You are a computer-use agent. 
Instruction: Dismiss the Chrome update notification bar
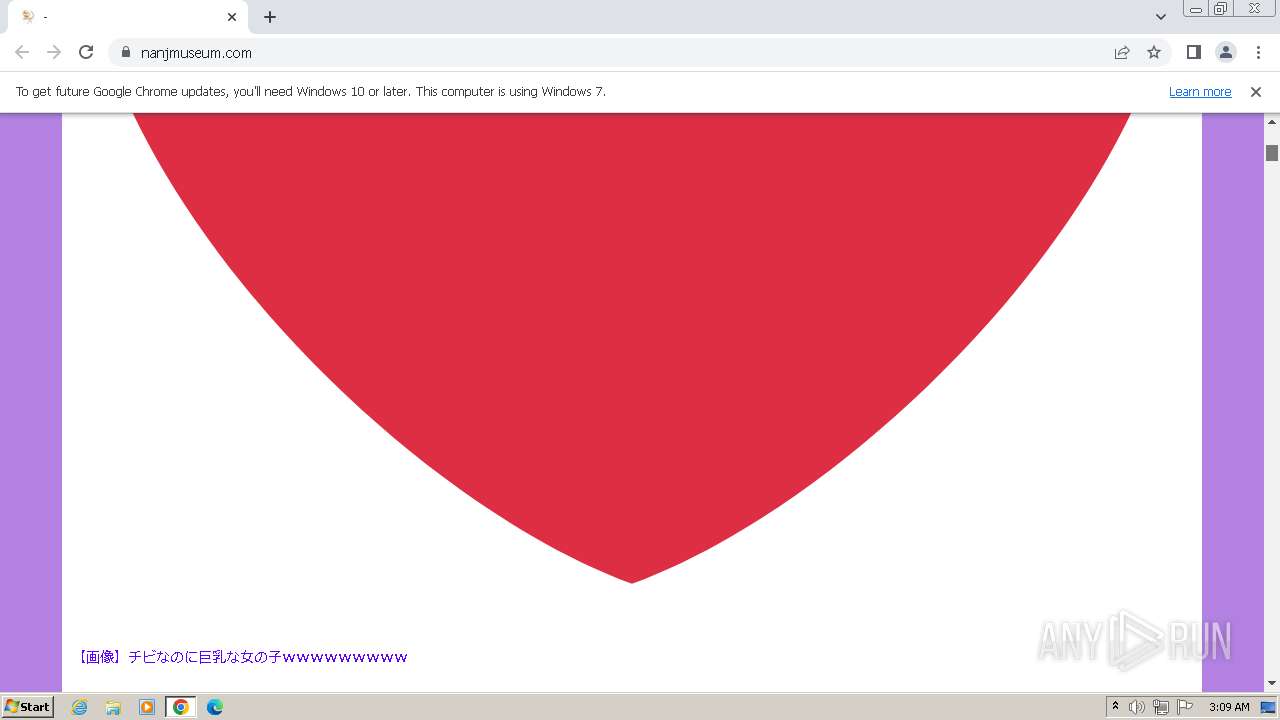tap(1256, 91)
